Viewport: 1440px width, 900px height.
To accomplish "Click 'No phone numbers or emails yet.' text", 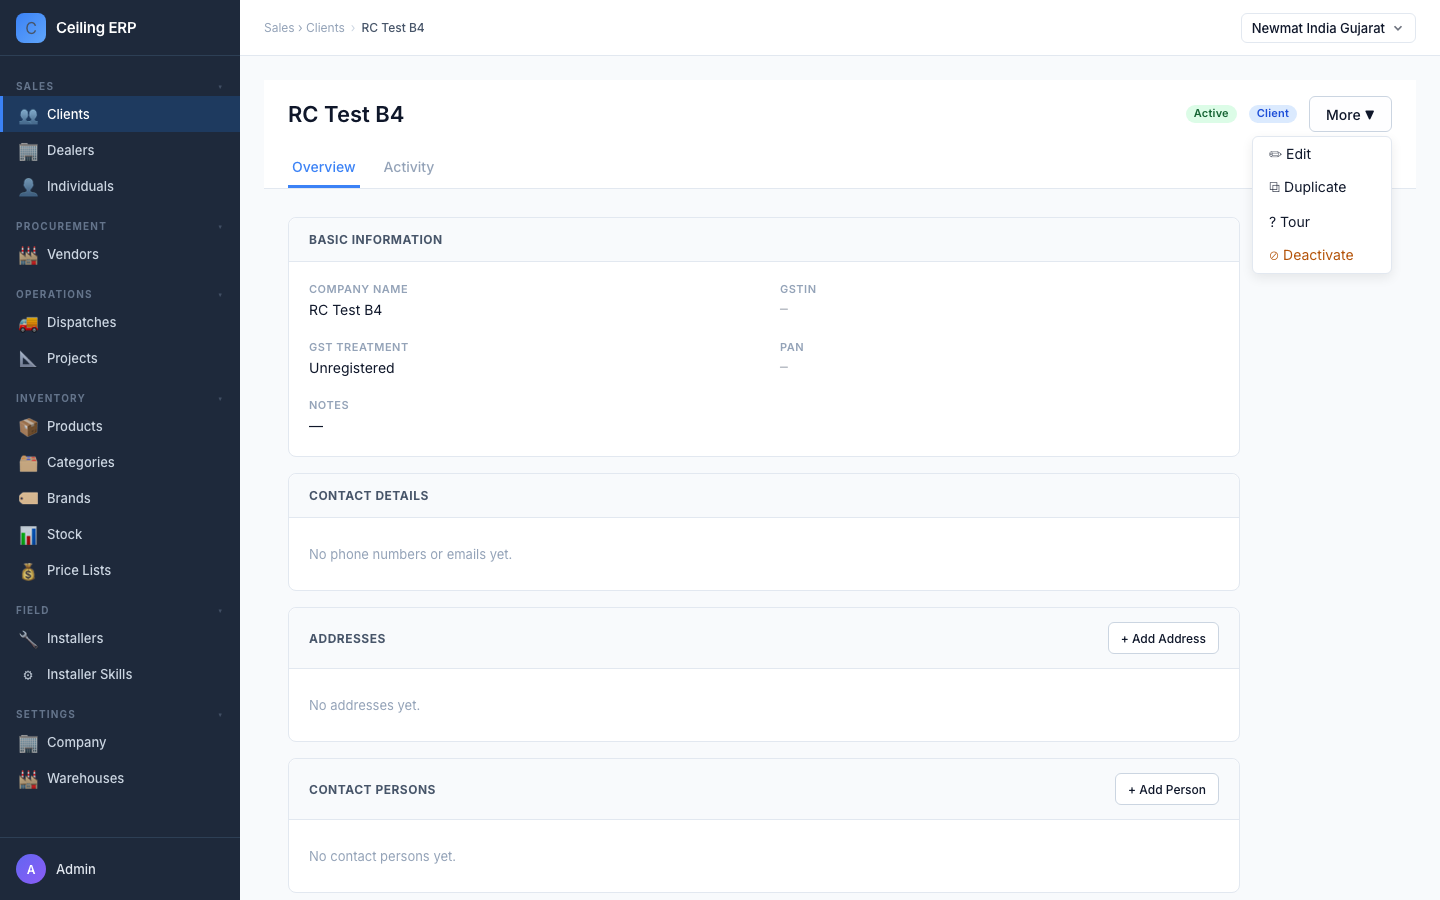I will [410, 554].
